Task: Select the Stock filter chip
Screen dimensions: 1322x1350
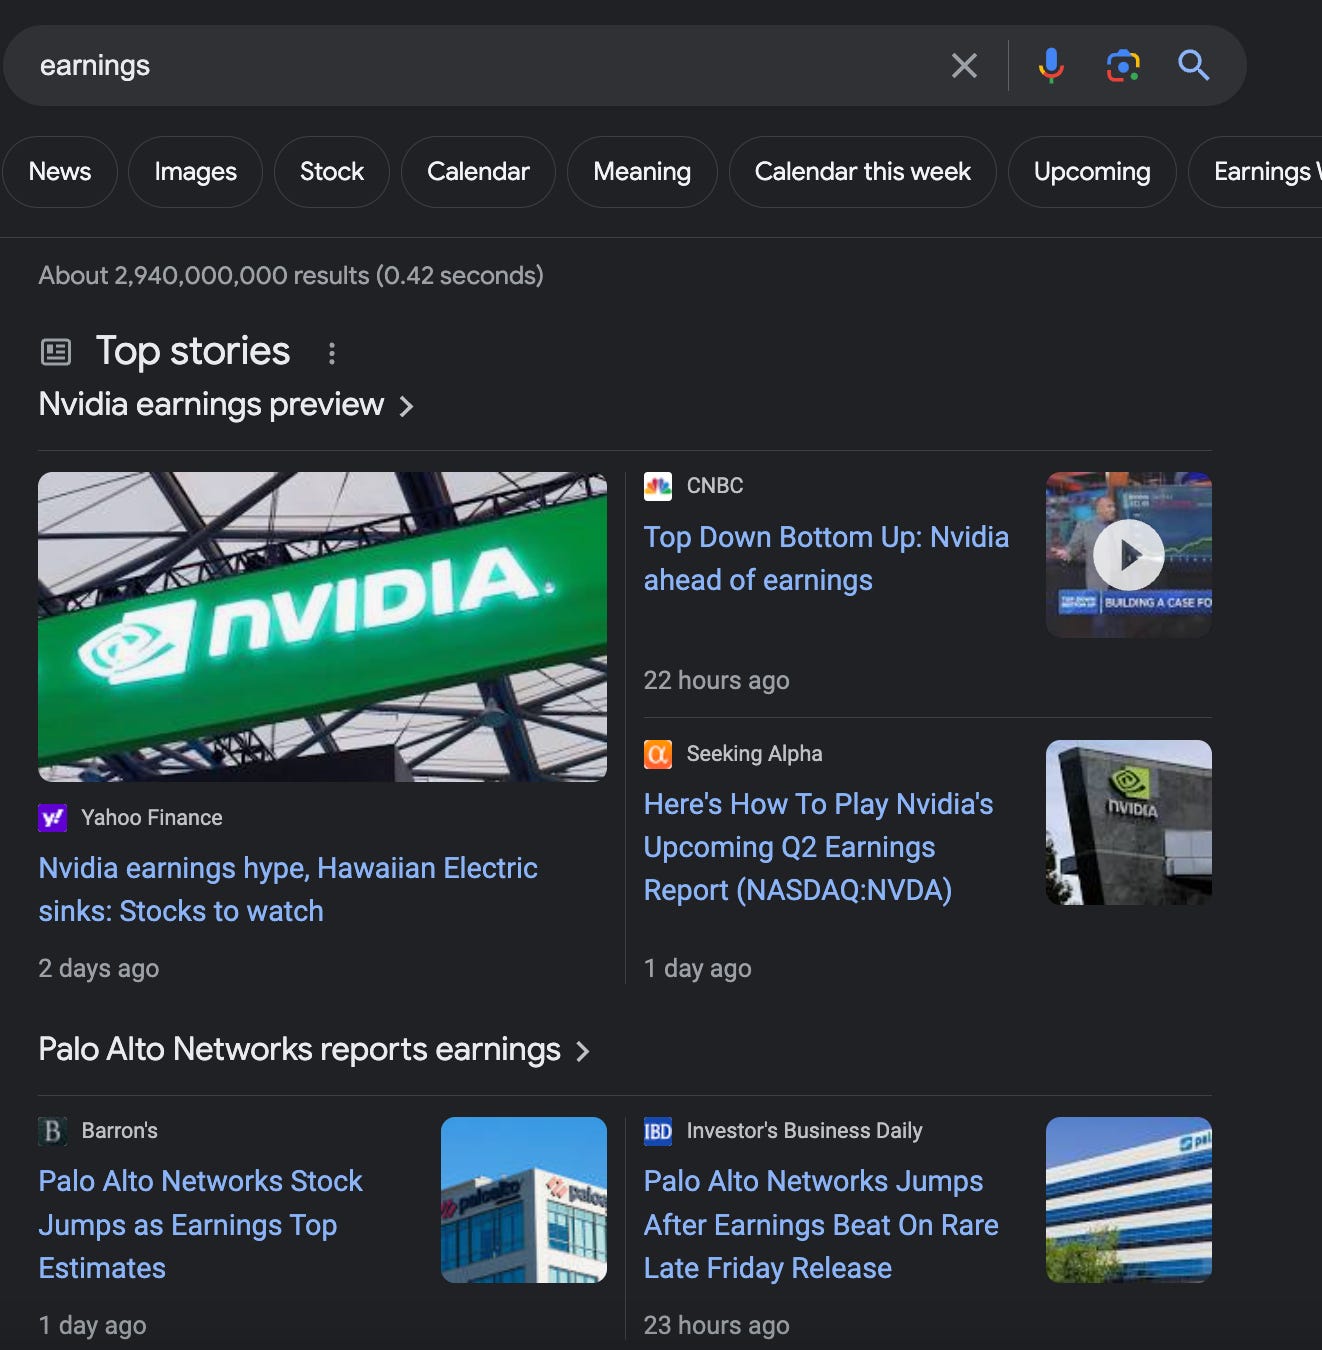Action: point(332,172)
